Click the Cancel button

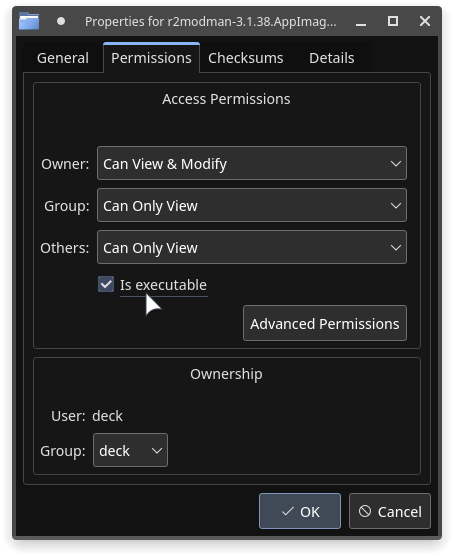click(x=390, y=511)
